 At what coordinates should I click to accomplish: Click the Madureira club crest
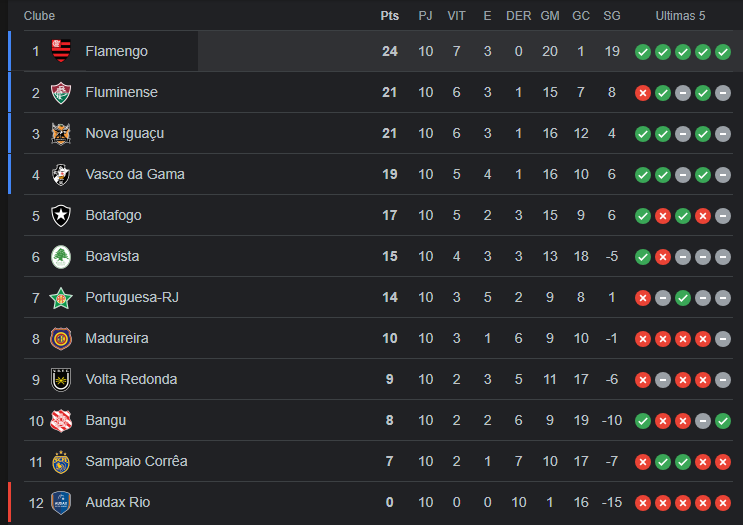point(61,339)
